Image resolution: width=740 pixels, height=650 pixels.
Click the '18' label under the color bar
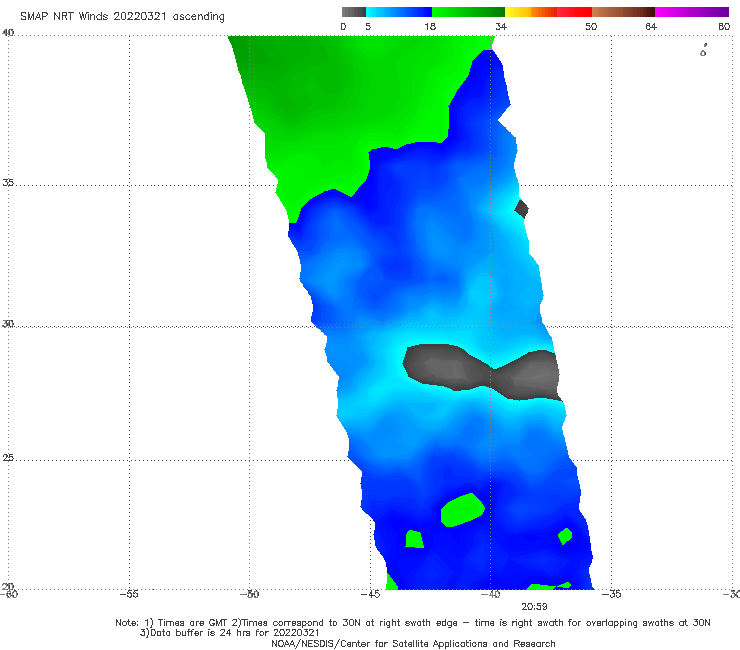click(430, 27)
